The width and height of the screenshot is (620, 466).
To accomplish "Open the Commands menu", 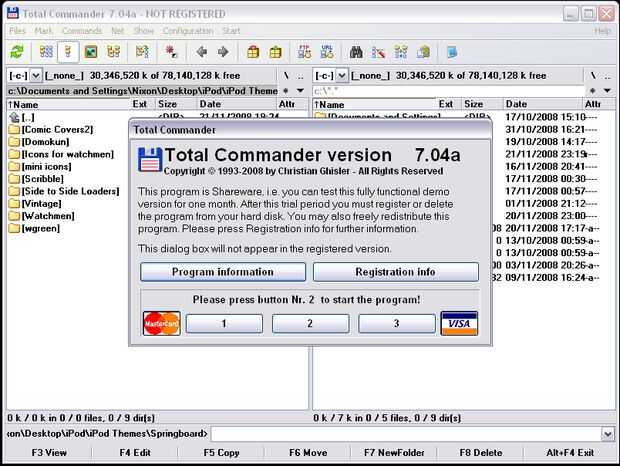I will pyautogui.click(x=82, y=30).
